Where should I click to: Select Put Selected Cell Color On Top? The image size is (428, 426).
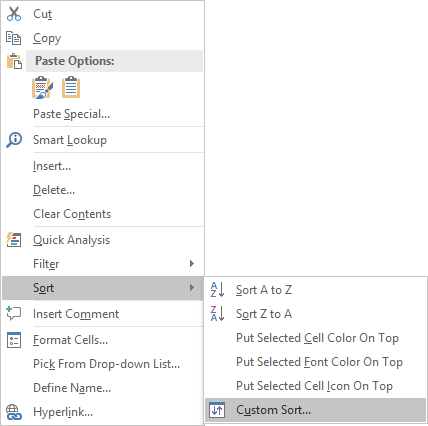[316, 338]
